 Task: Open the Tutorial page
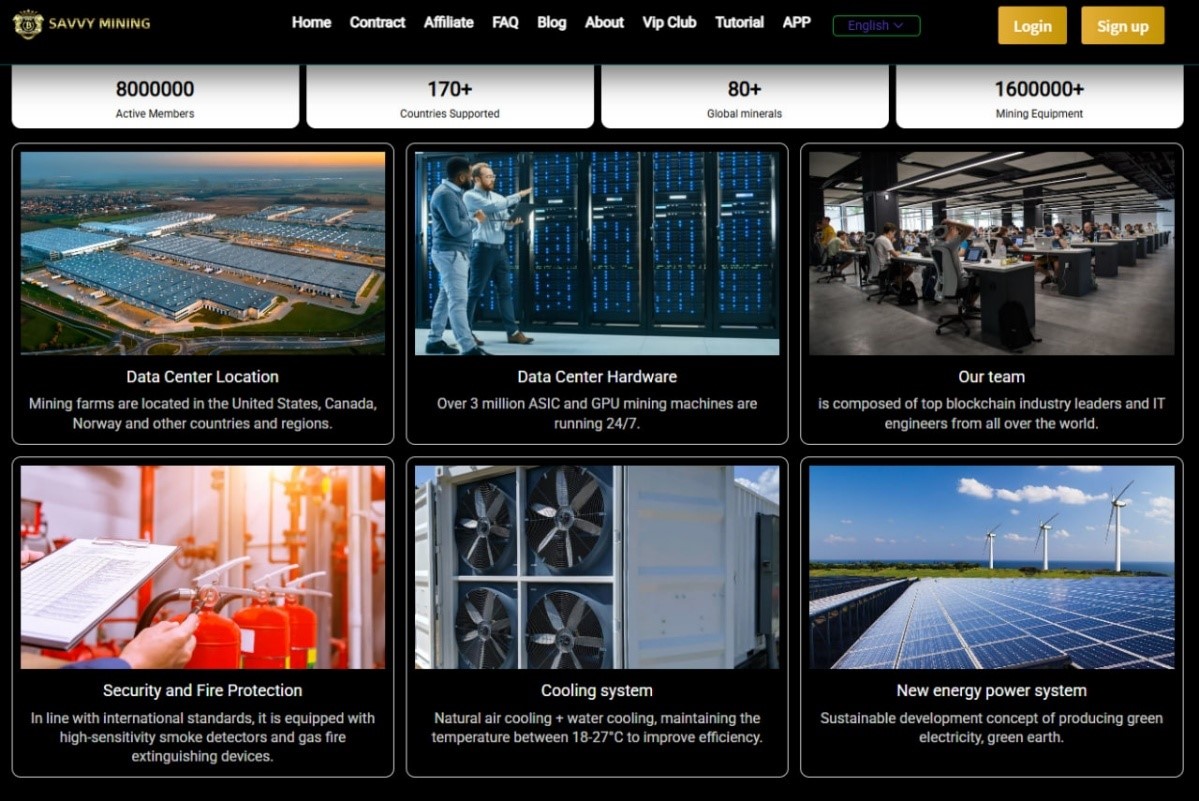click(x=739, y=22)
